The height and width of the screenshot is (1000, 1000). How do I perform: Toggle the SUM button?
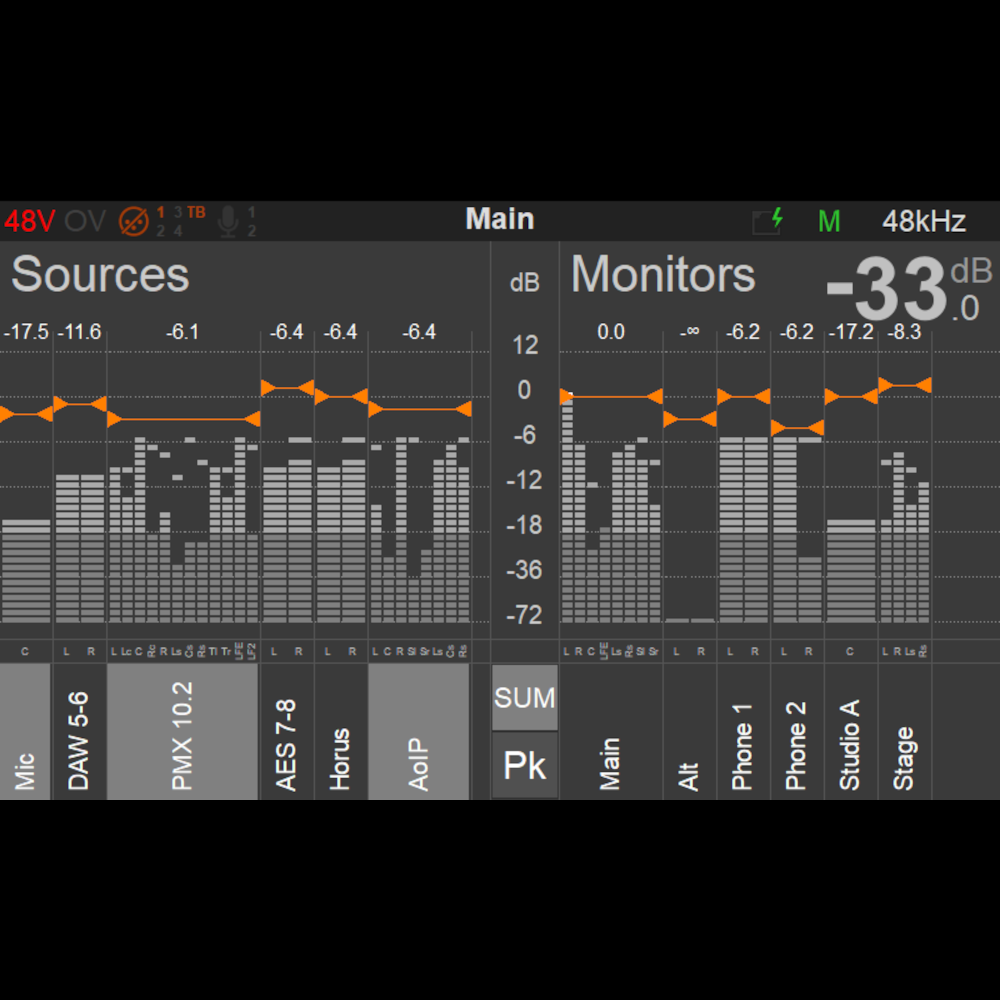tap(525, 698)
